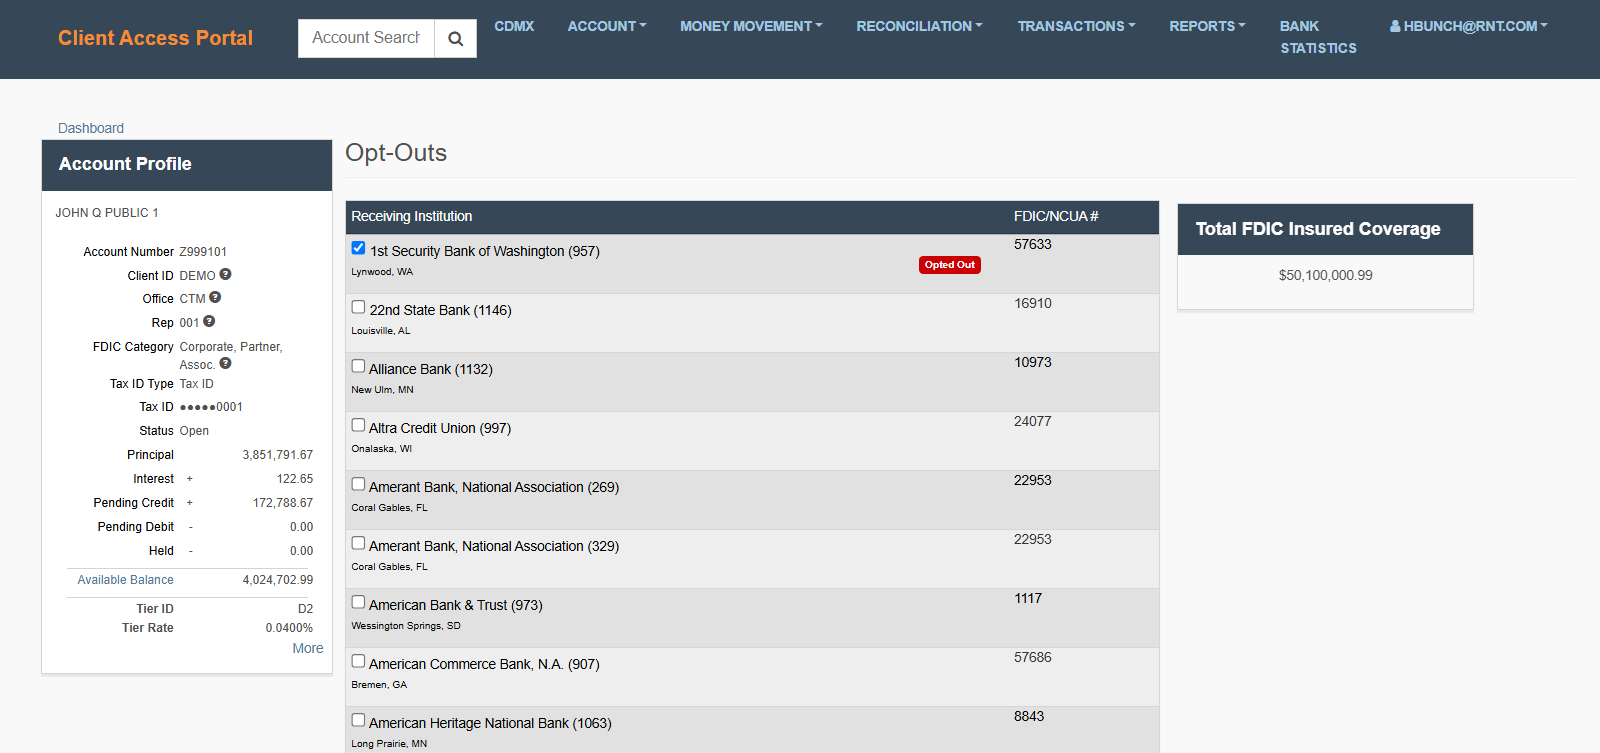
Task: Click the Wessington Springs, SD location text
Action: click(x=406, y=626)
